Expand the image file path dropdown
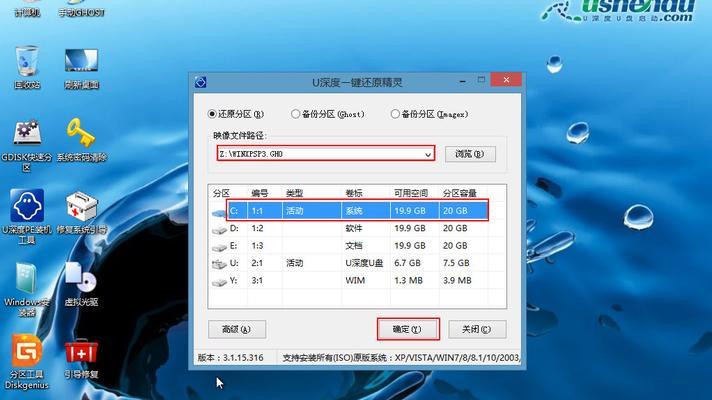This screenshot has width=712, height=400. pyautogui.click(x=428, y=154)
